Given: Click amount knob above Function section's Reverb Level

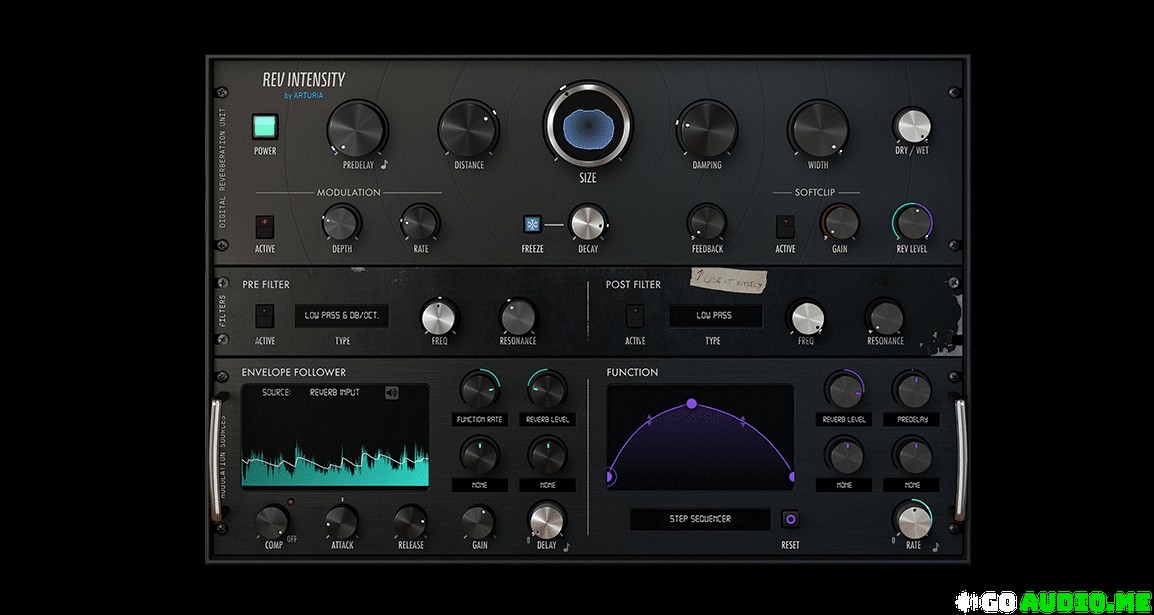Looking at the screenshot, I should coord(844,389).
